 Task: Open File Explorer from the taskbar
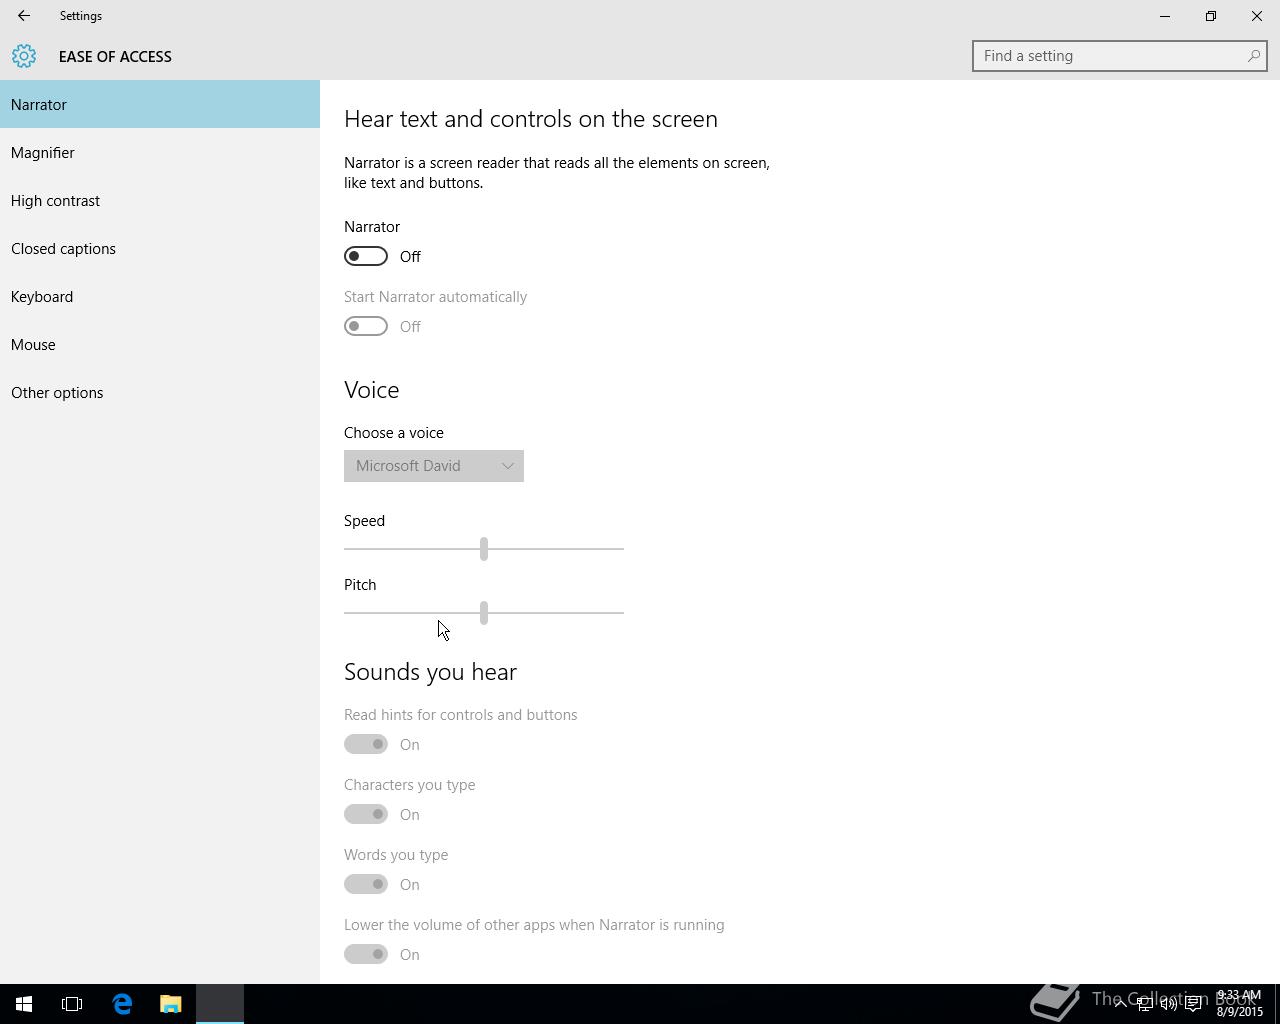point(171,1004)
